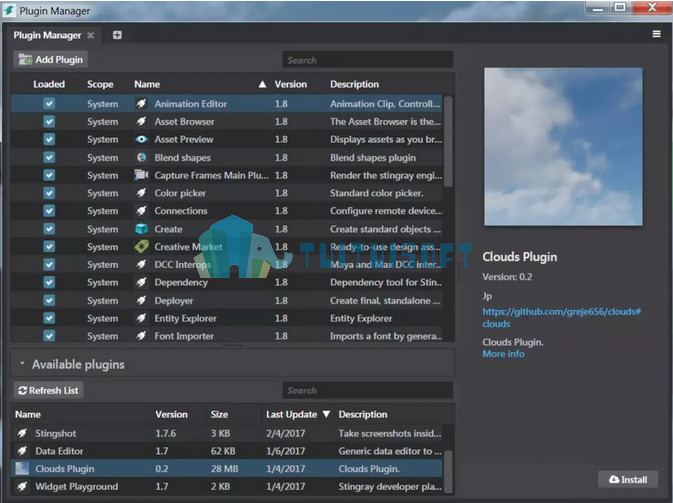
Task: Open the hamburger panel menu
Action: tap(656, 34)
